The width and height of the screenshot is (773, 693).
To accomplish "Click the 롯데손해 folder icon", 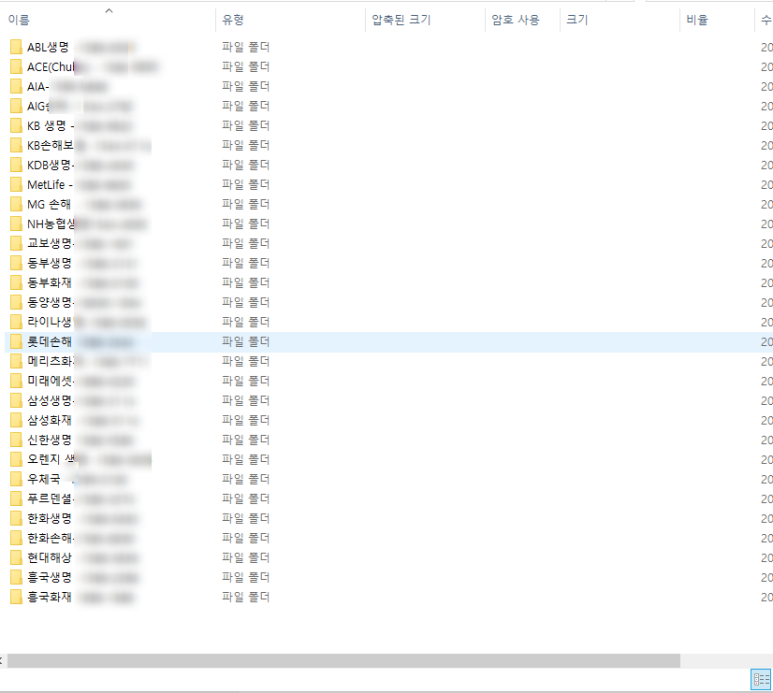I will [16, 342].
